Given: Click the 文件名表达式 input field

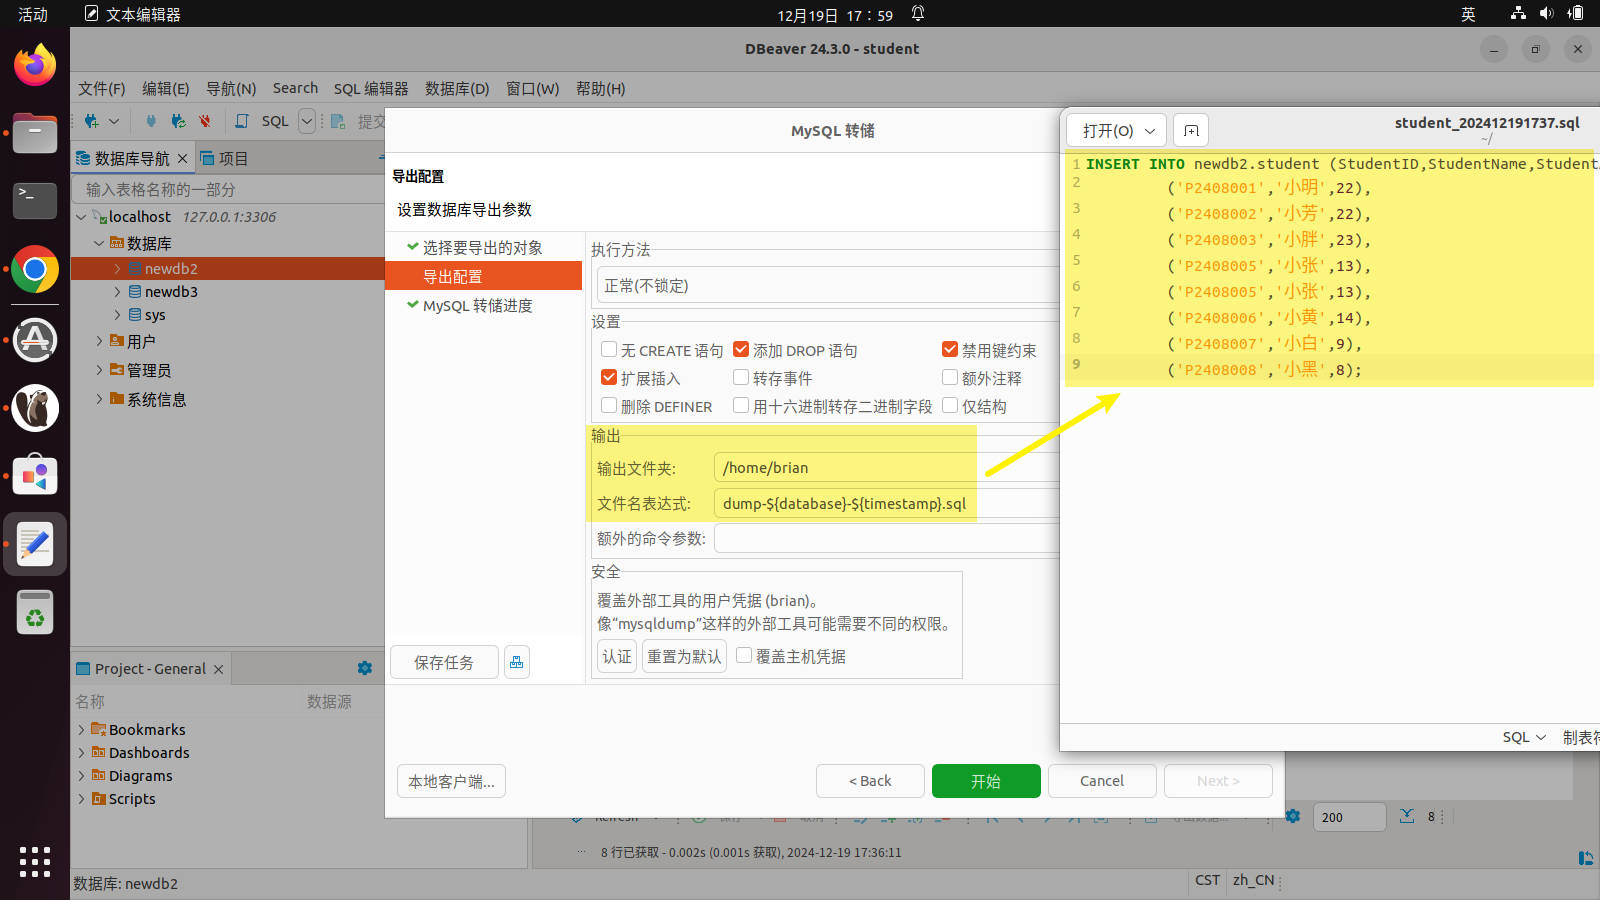Looking at the screenshot, I should [886, 503].
